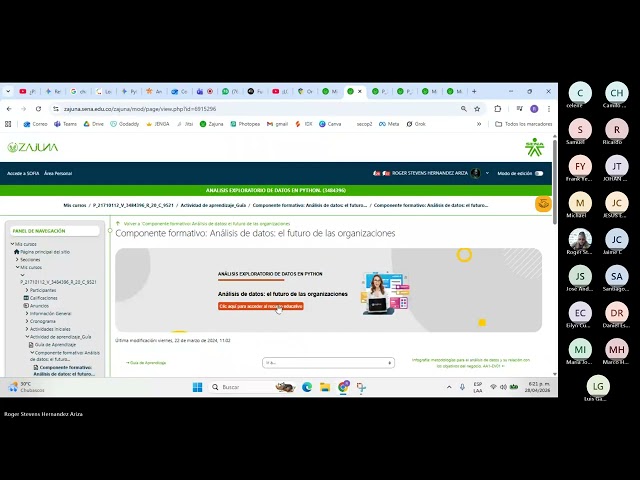The height and width of the screenshot is (480, 640).
Task: Open the Canva bookmark
Action: tap(330, 124)
